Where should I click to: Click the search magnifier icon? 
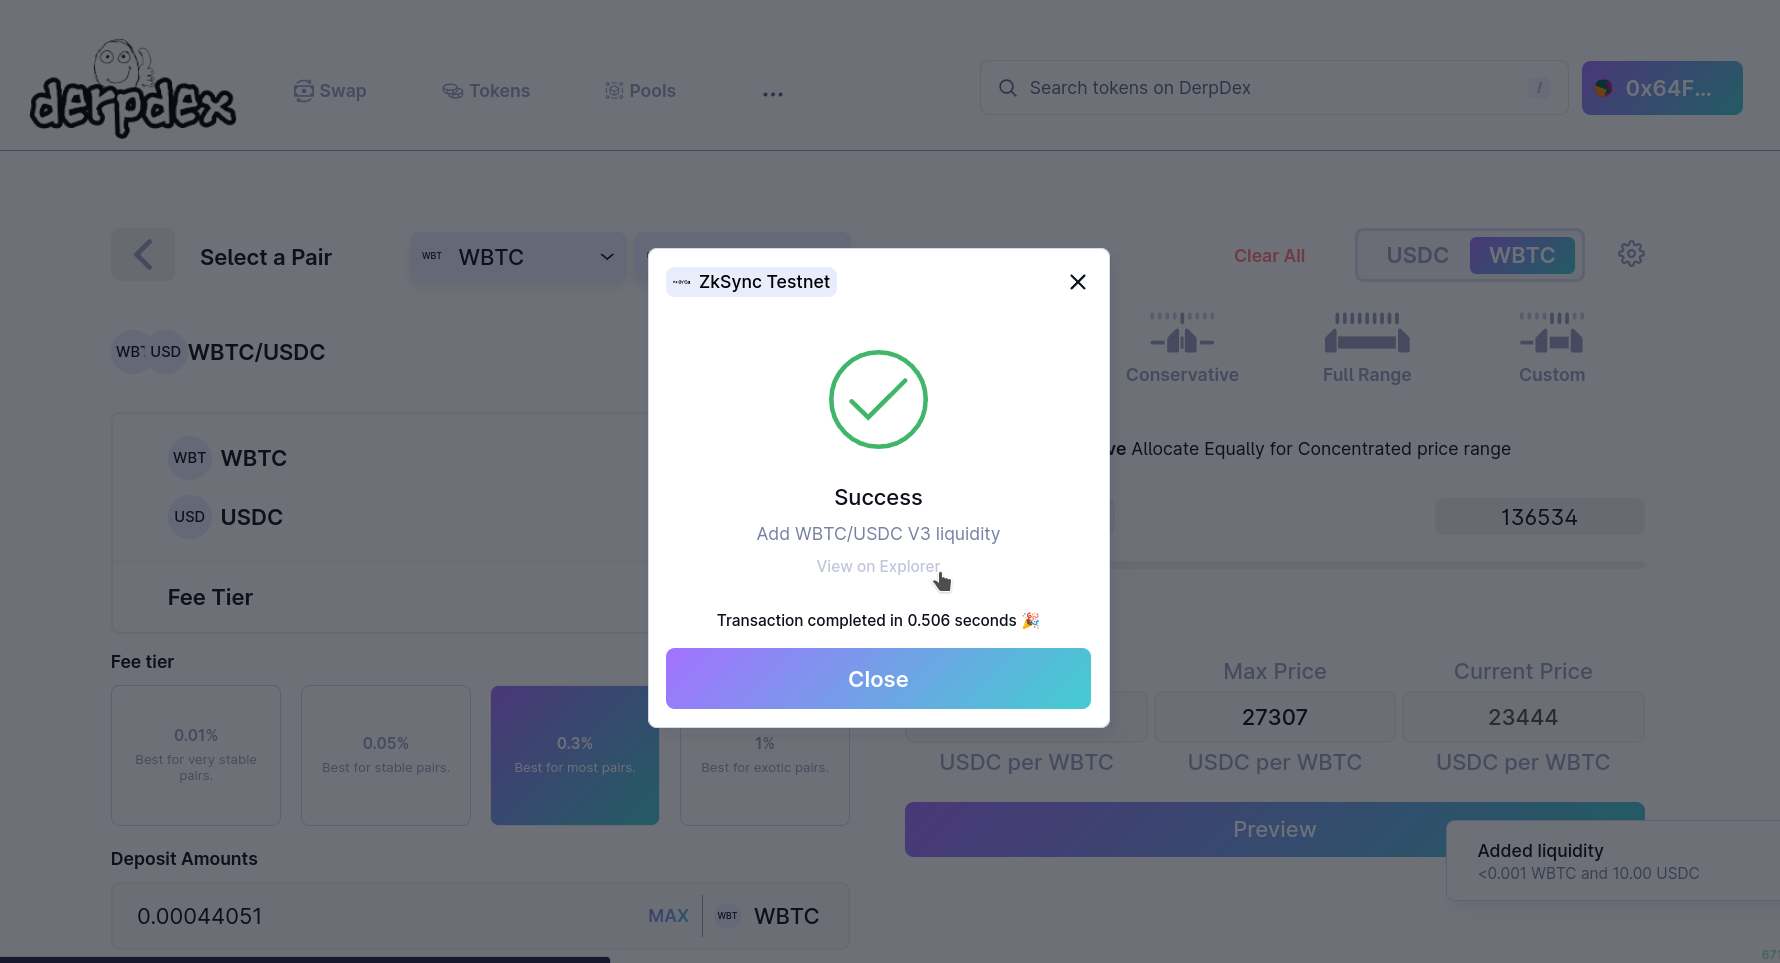pos(1007,88)
